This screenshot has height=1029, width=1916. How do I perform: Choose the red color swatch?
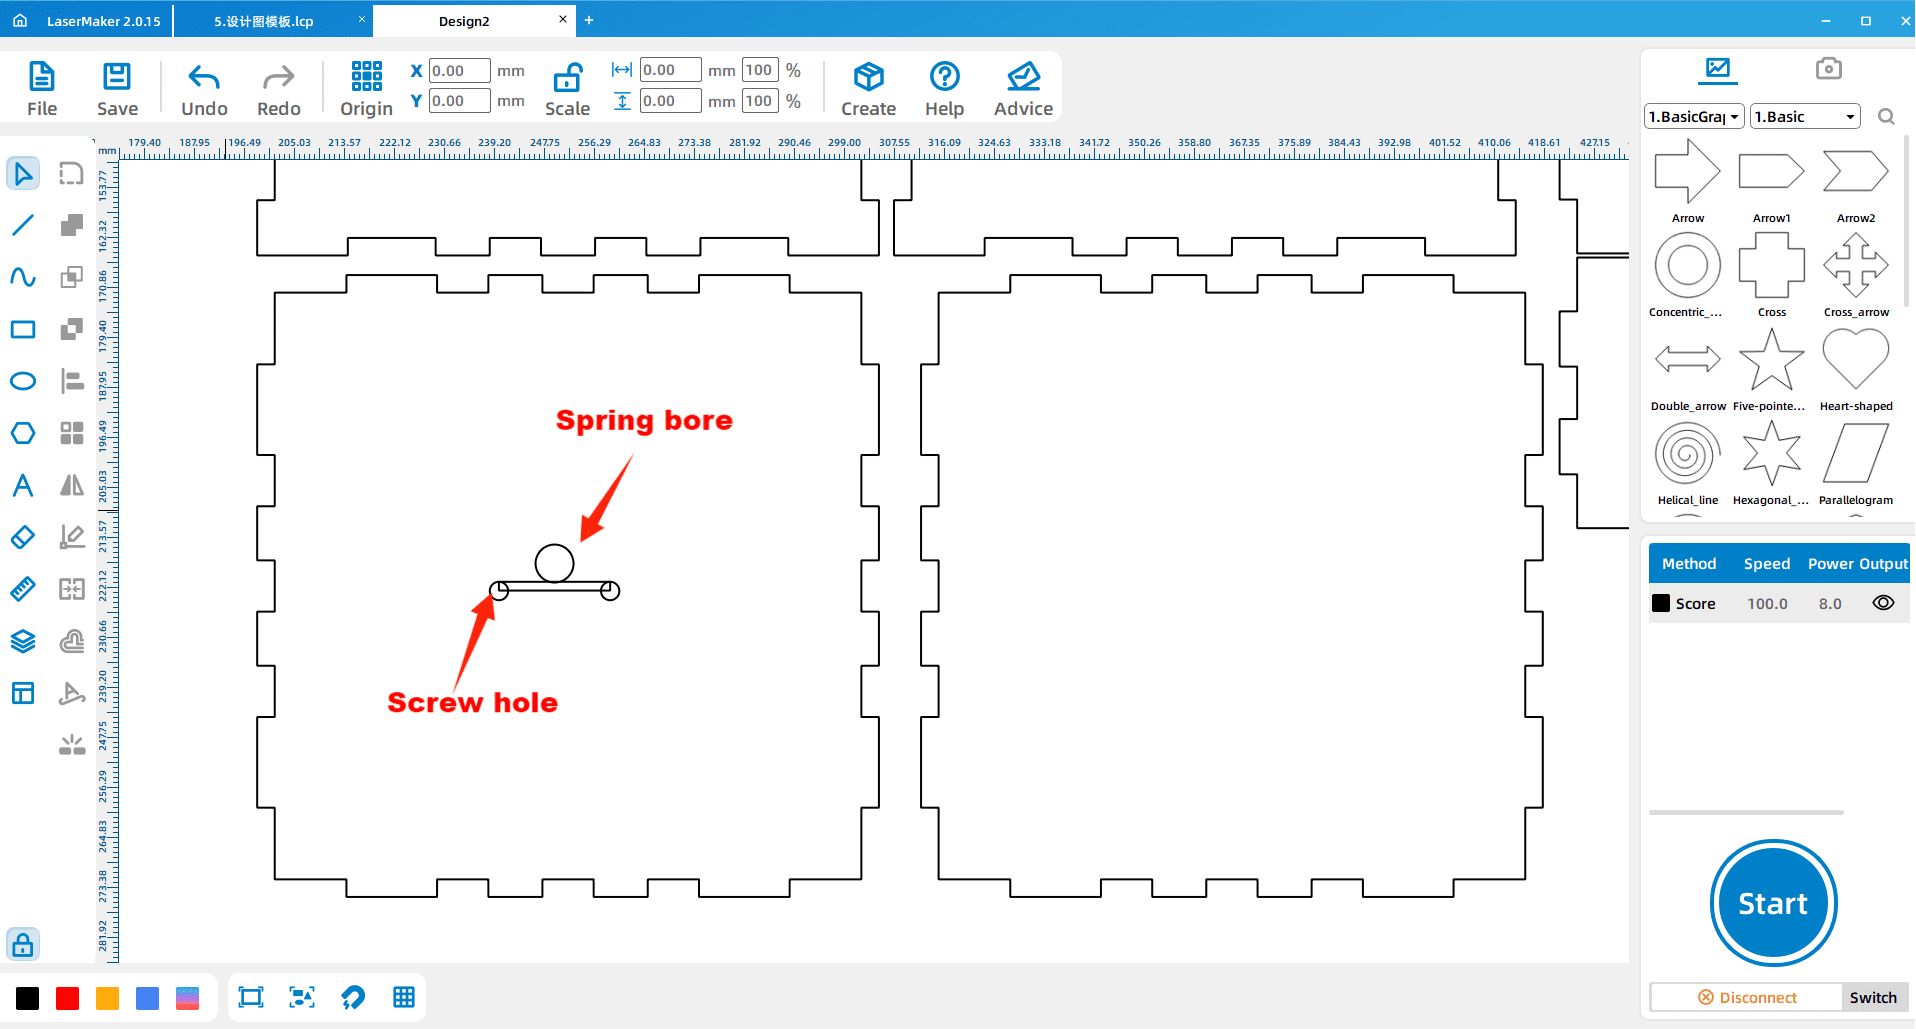[68, 998]
